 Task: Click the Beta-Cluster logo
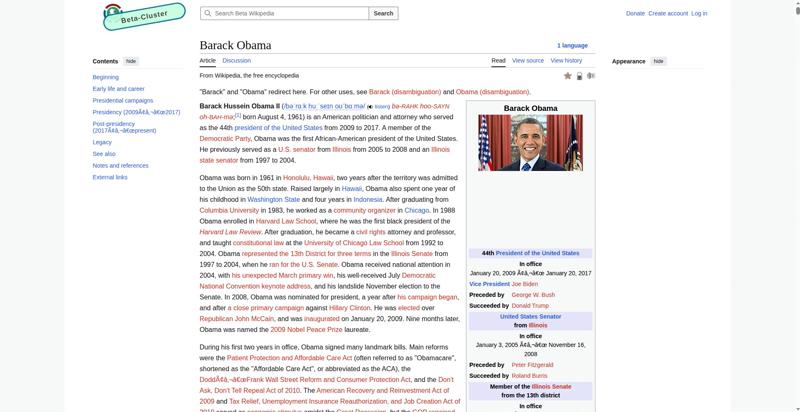pos(144,16)
